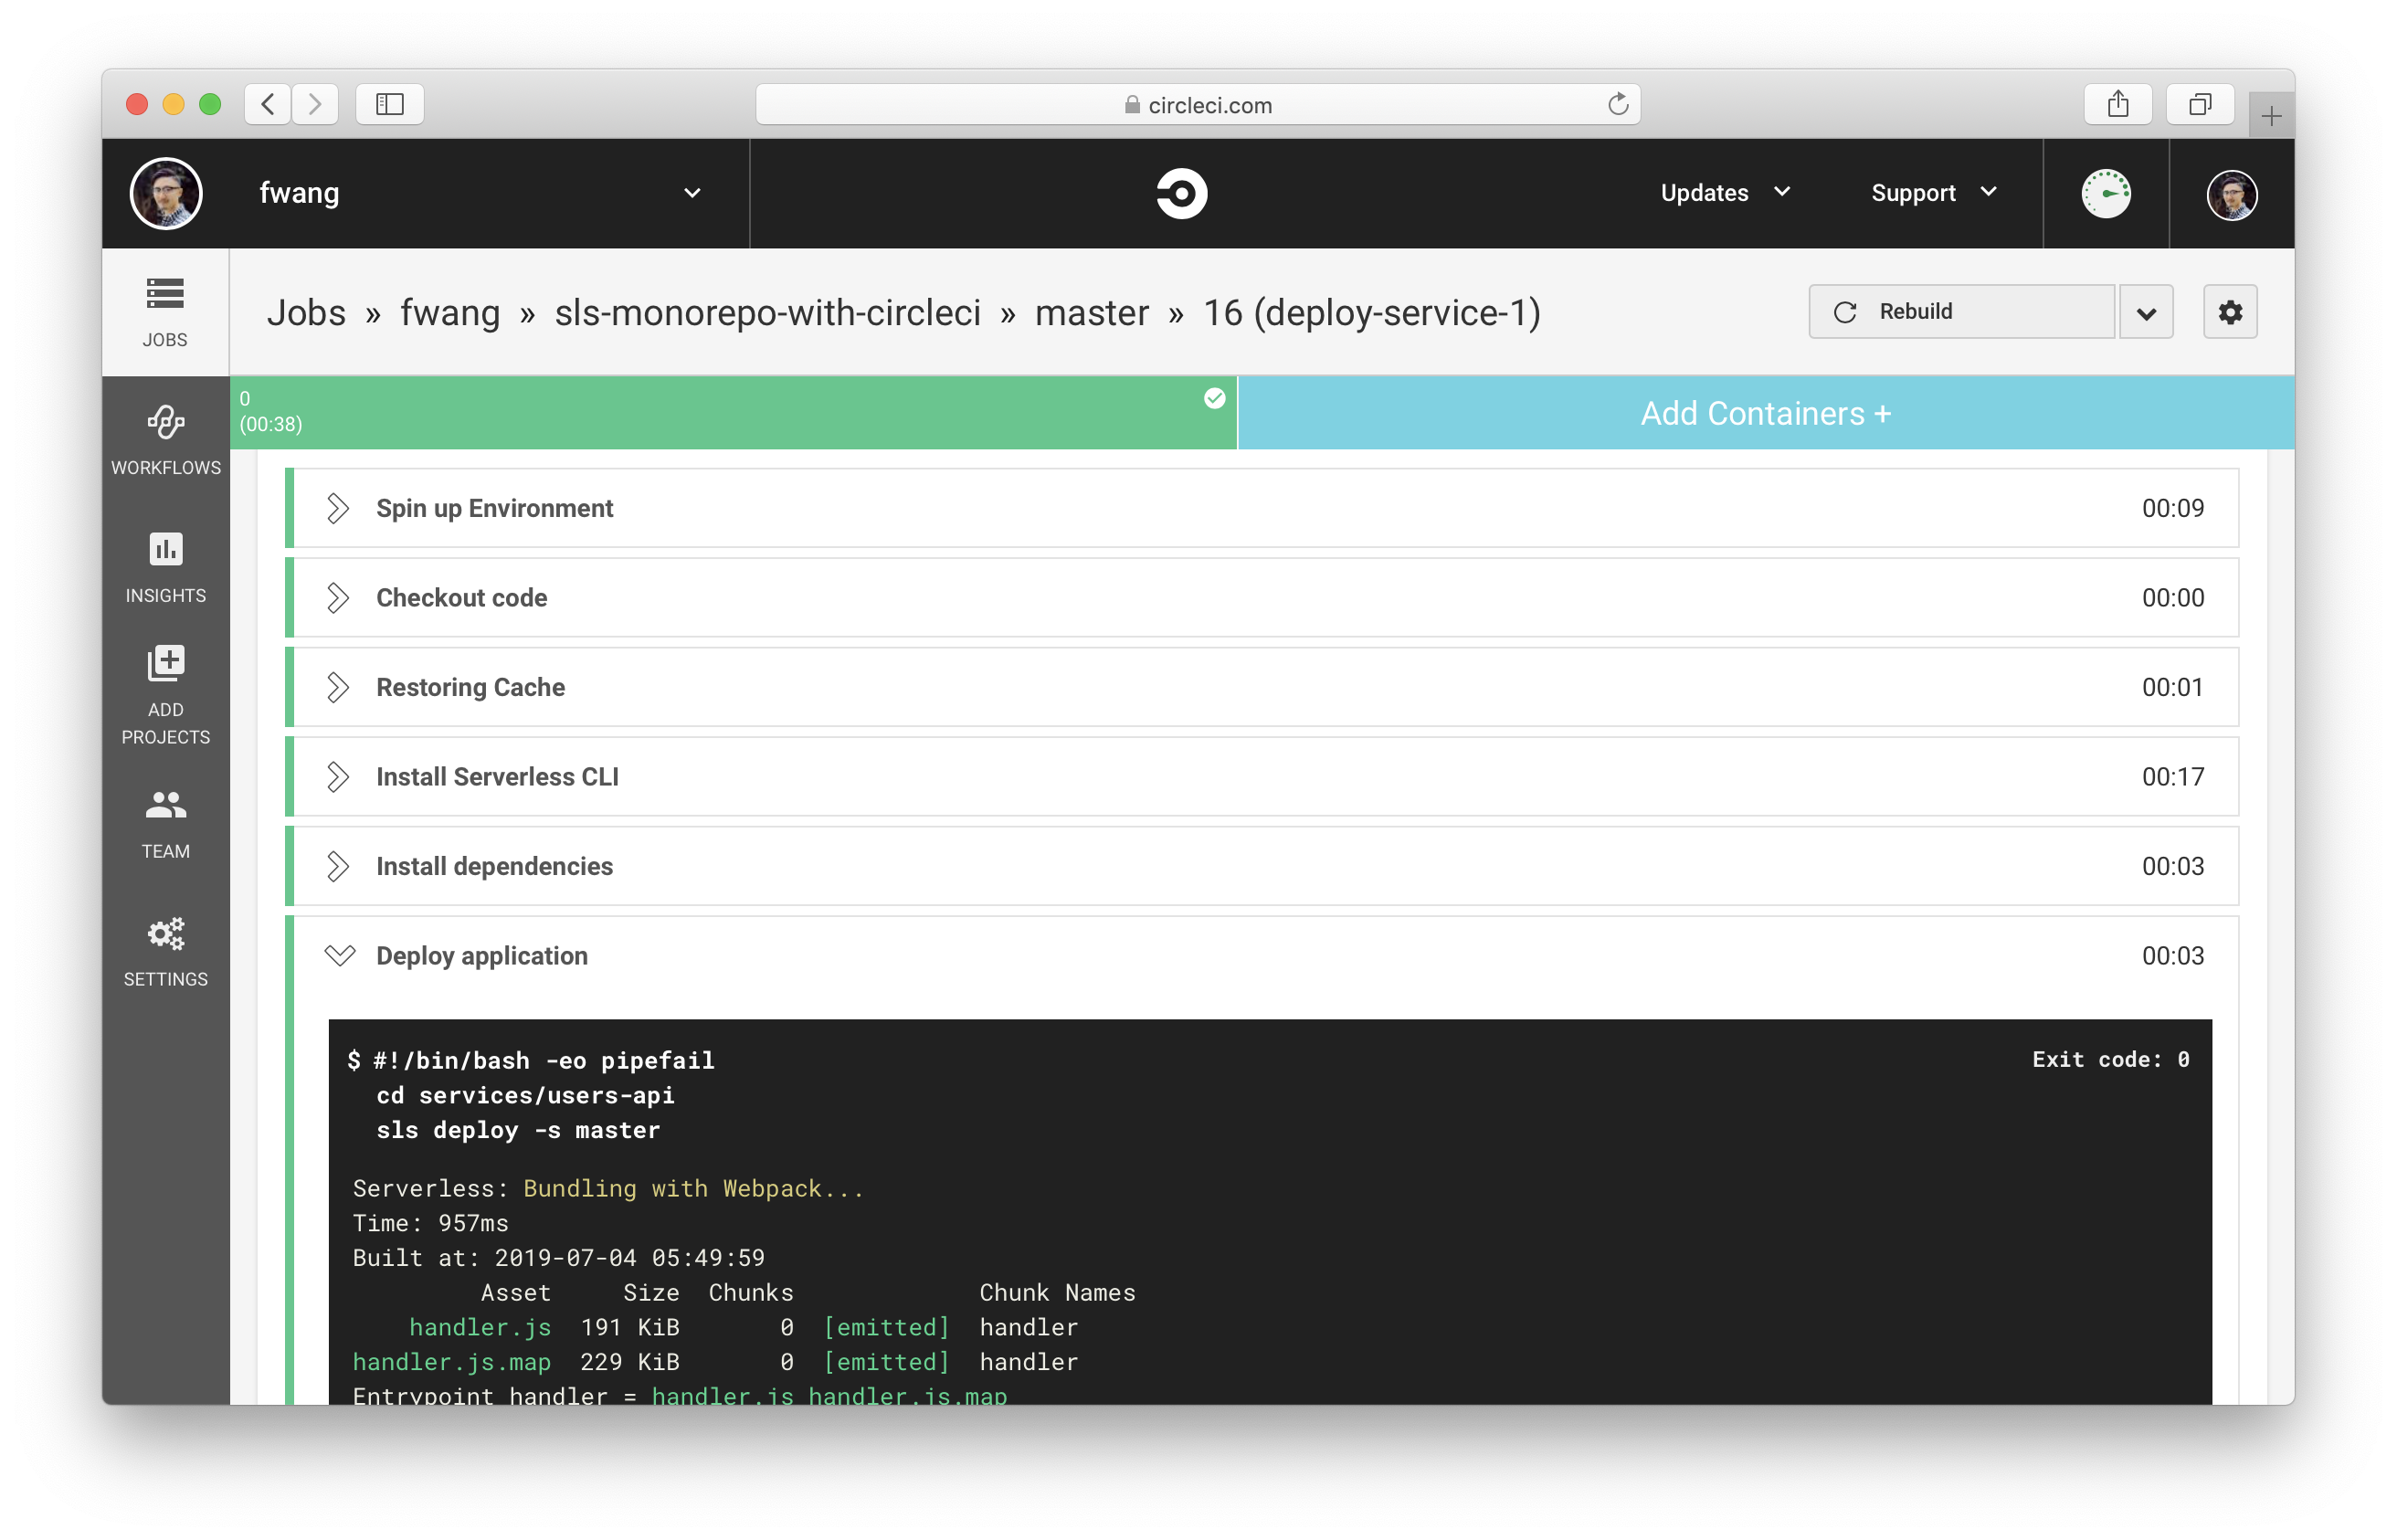The image size is (2397, 1540).
Task: Open Add Projects in the sidebar
Action: click(x=165, y=695)
